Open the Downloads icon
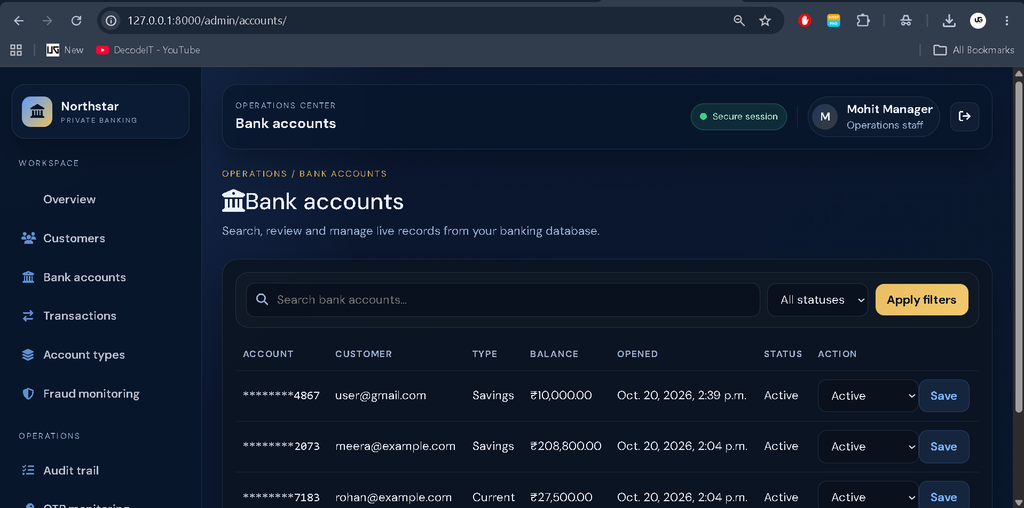Image resolution: width=1024 pixels, height=508 pixels. [949, 21]
